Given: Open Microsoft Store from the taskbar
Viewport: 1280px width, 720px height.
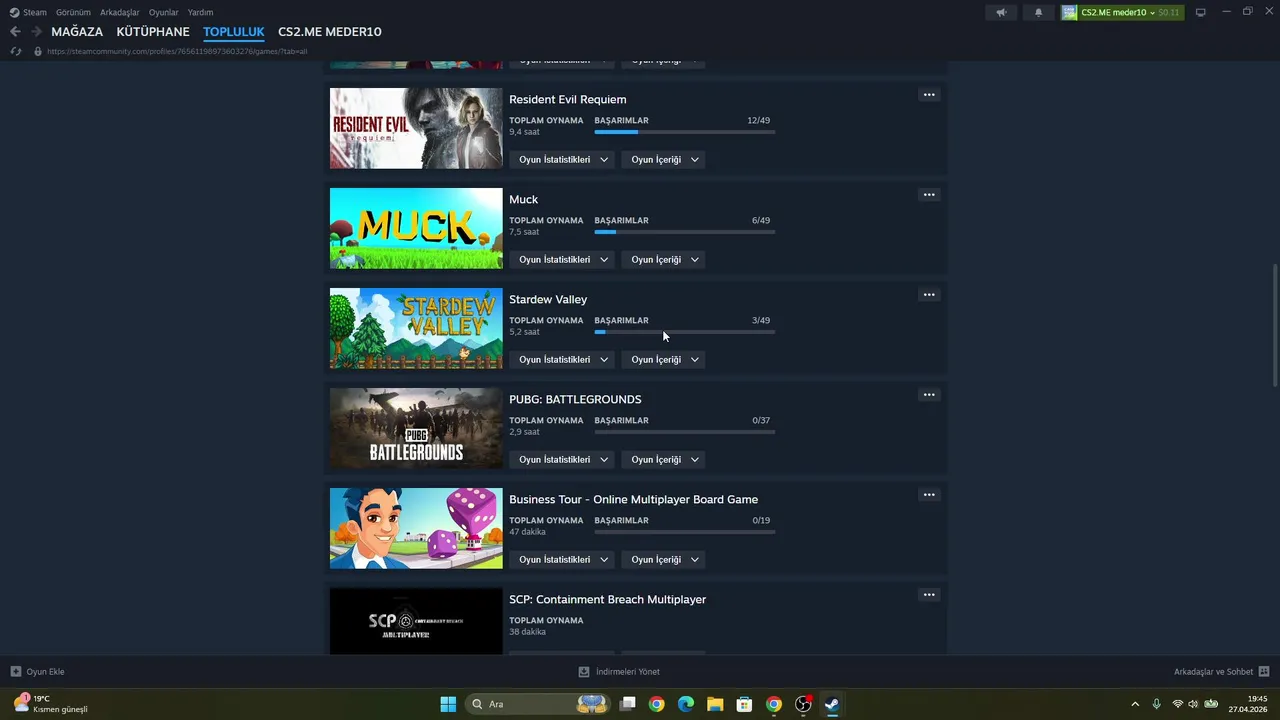Looking at the screenshot, I should click(x=744, y=704).
